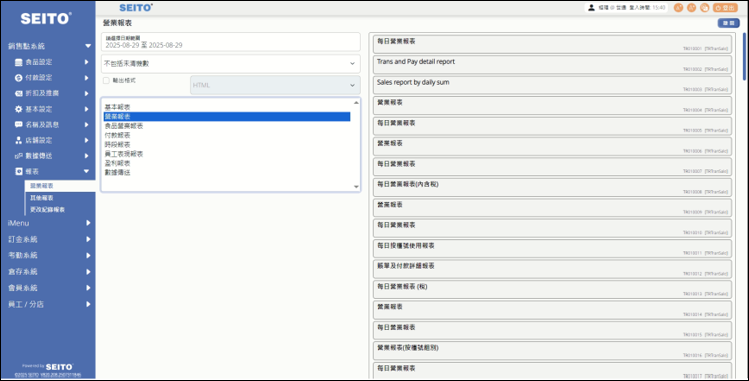Collapse the 報表 submenu arrow
Image resolution: width=749 pixels, height=381 pixels.
click(86, 171)
